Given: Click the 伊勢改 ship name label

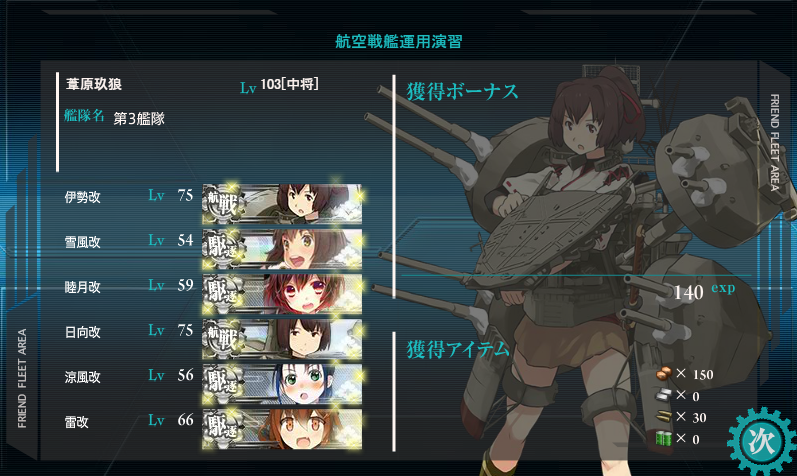Looking at the screenshot, I should tap(82, 197).
